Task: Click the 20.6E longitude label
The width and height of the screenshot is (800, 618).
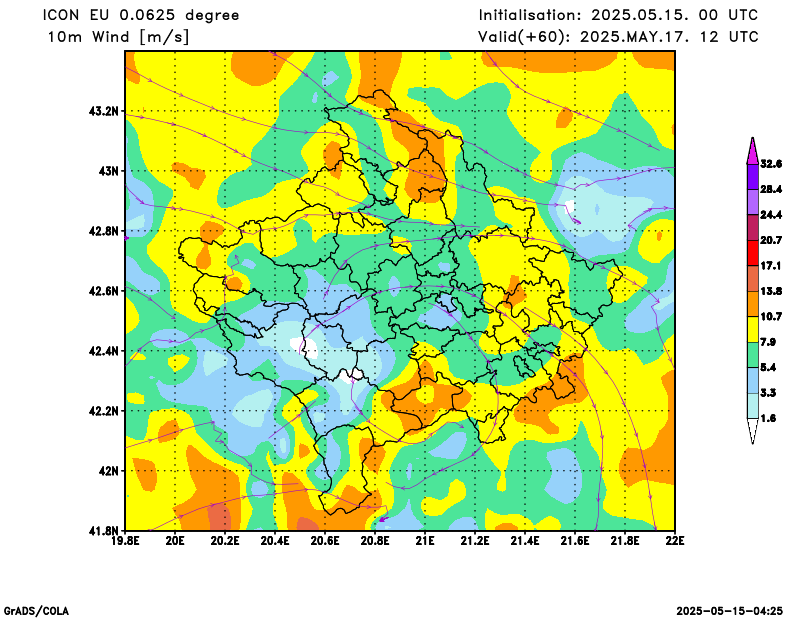Action: click(325, 541)
